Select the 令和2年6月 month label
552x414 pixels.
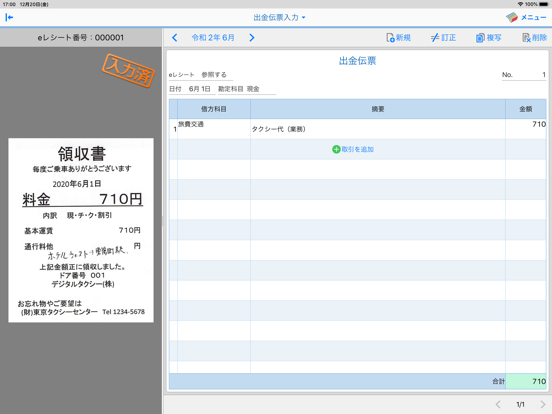click(x=213, y=38)
